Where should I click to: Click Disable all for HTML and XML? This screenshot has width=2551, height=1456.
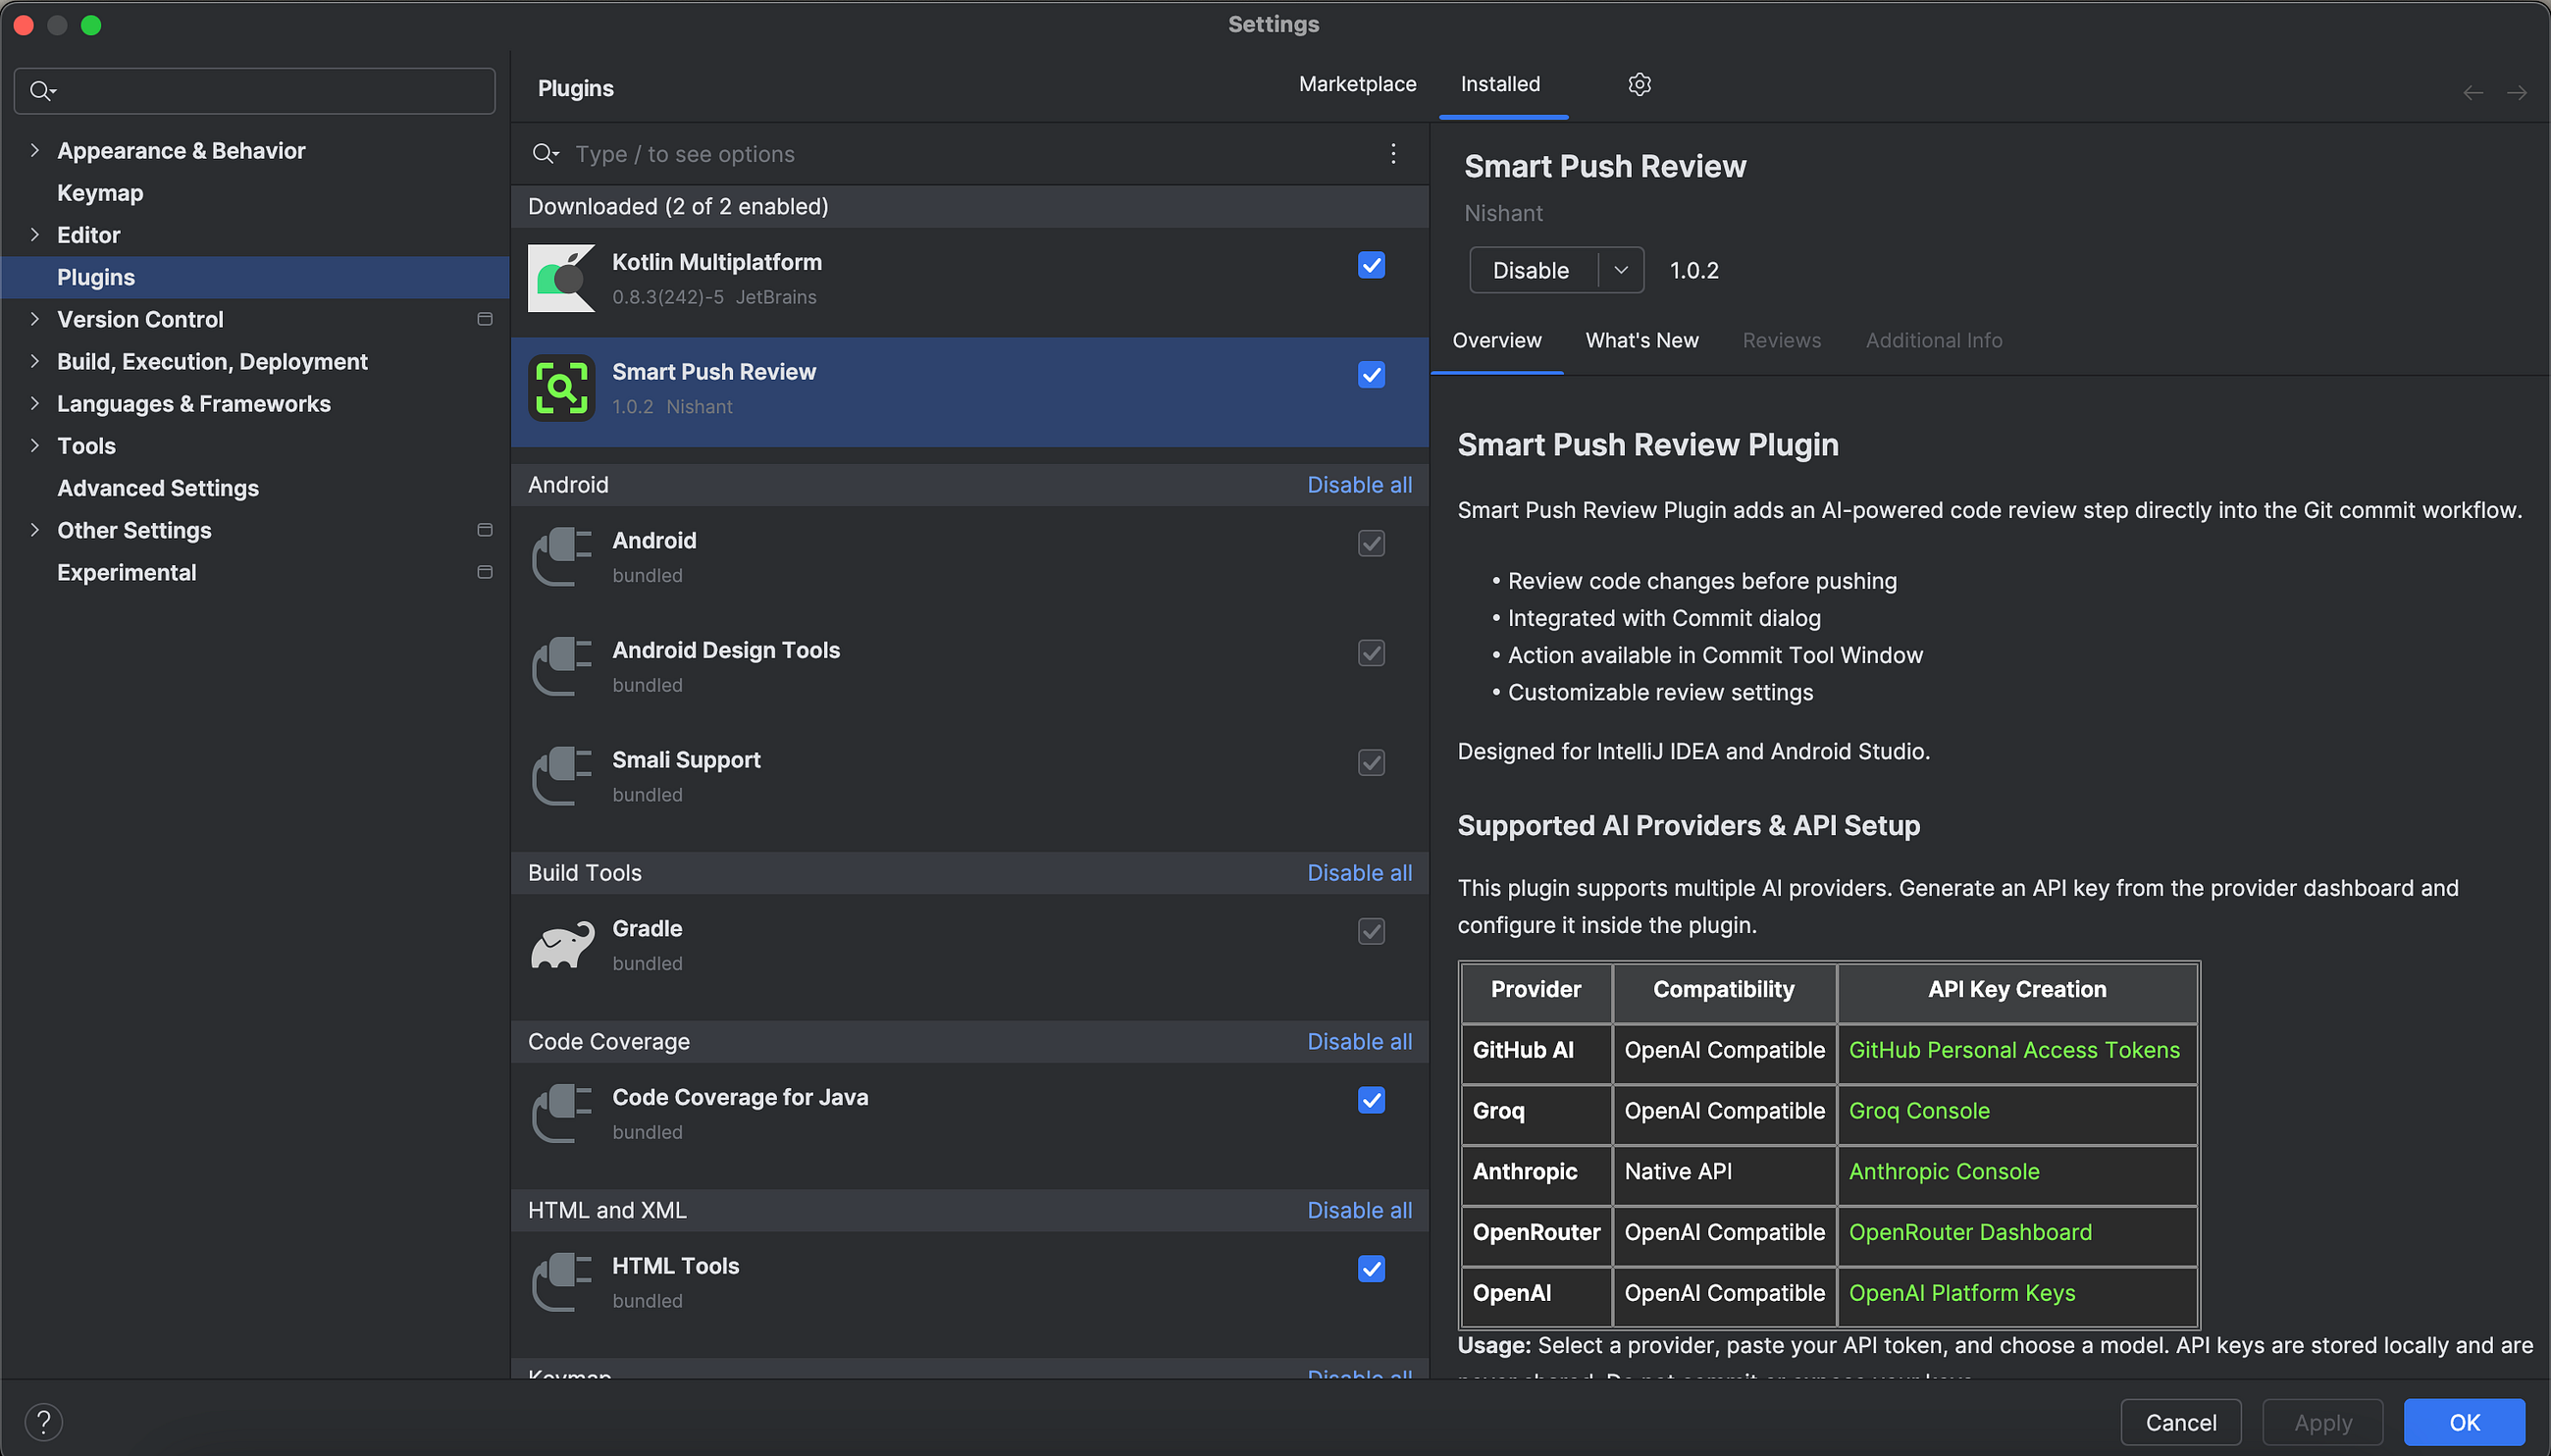(1359, 1211)
